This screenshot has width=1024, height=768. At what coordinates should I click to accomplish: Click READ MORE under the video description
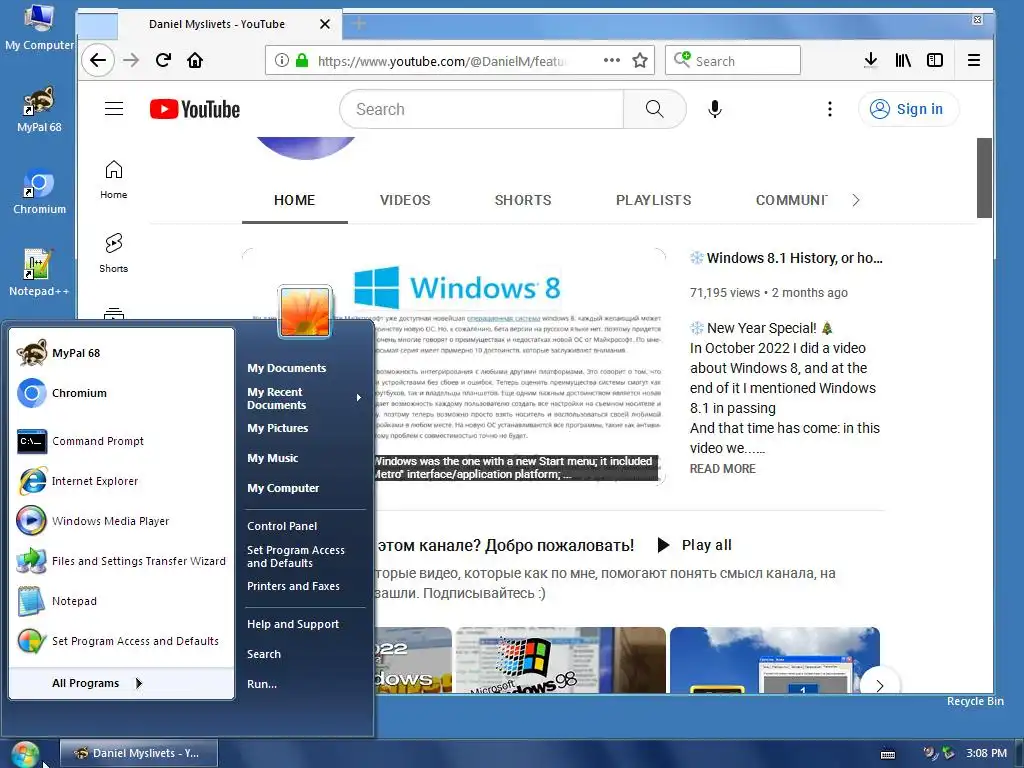722,468
